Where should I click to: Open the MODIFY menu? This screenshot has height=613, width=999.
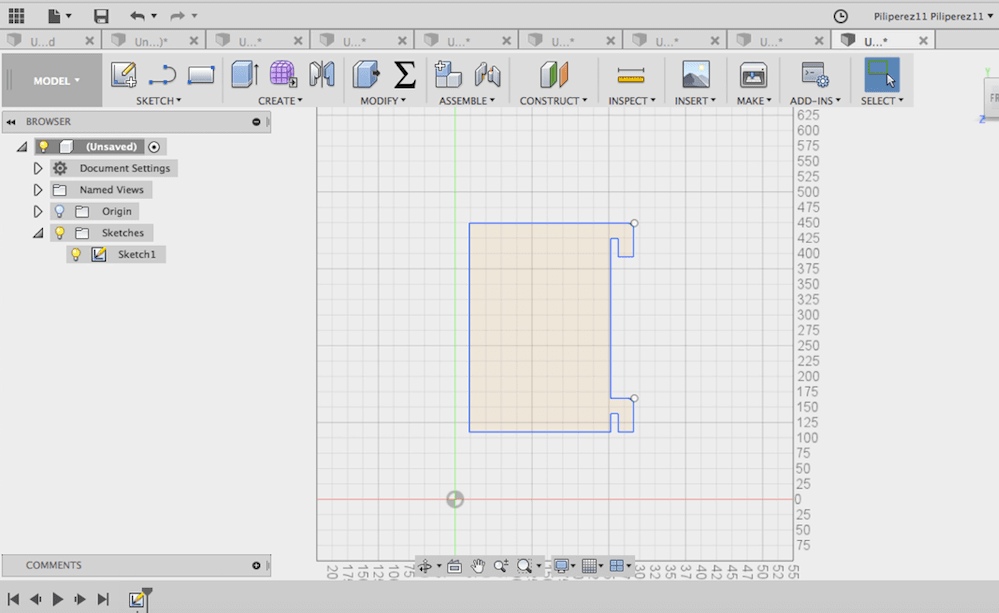click(x=382, y=101)
